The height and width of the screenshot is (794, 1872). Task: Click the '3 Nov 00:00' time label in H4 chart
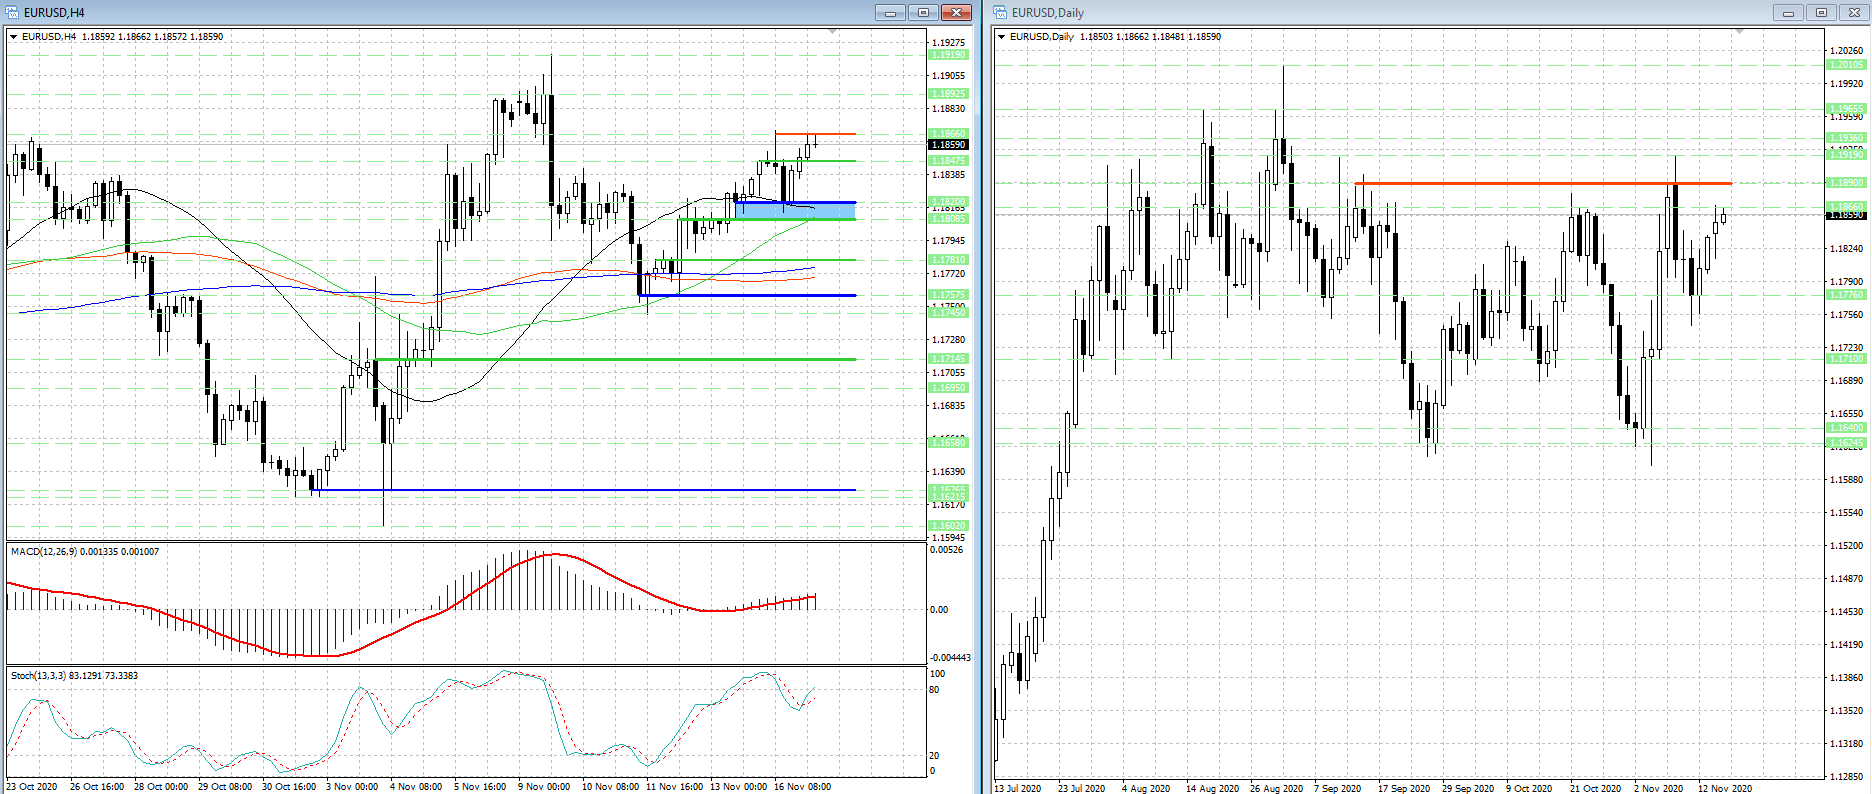352,787
